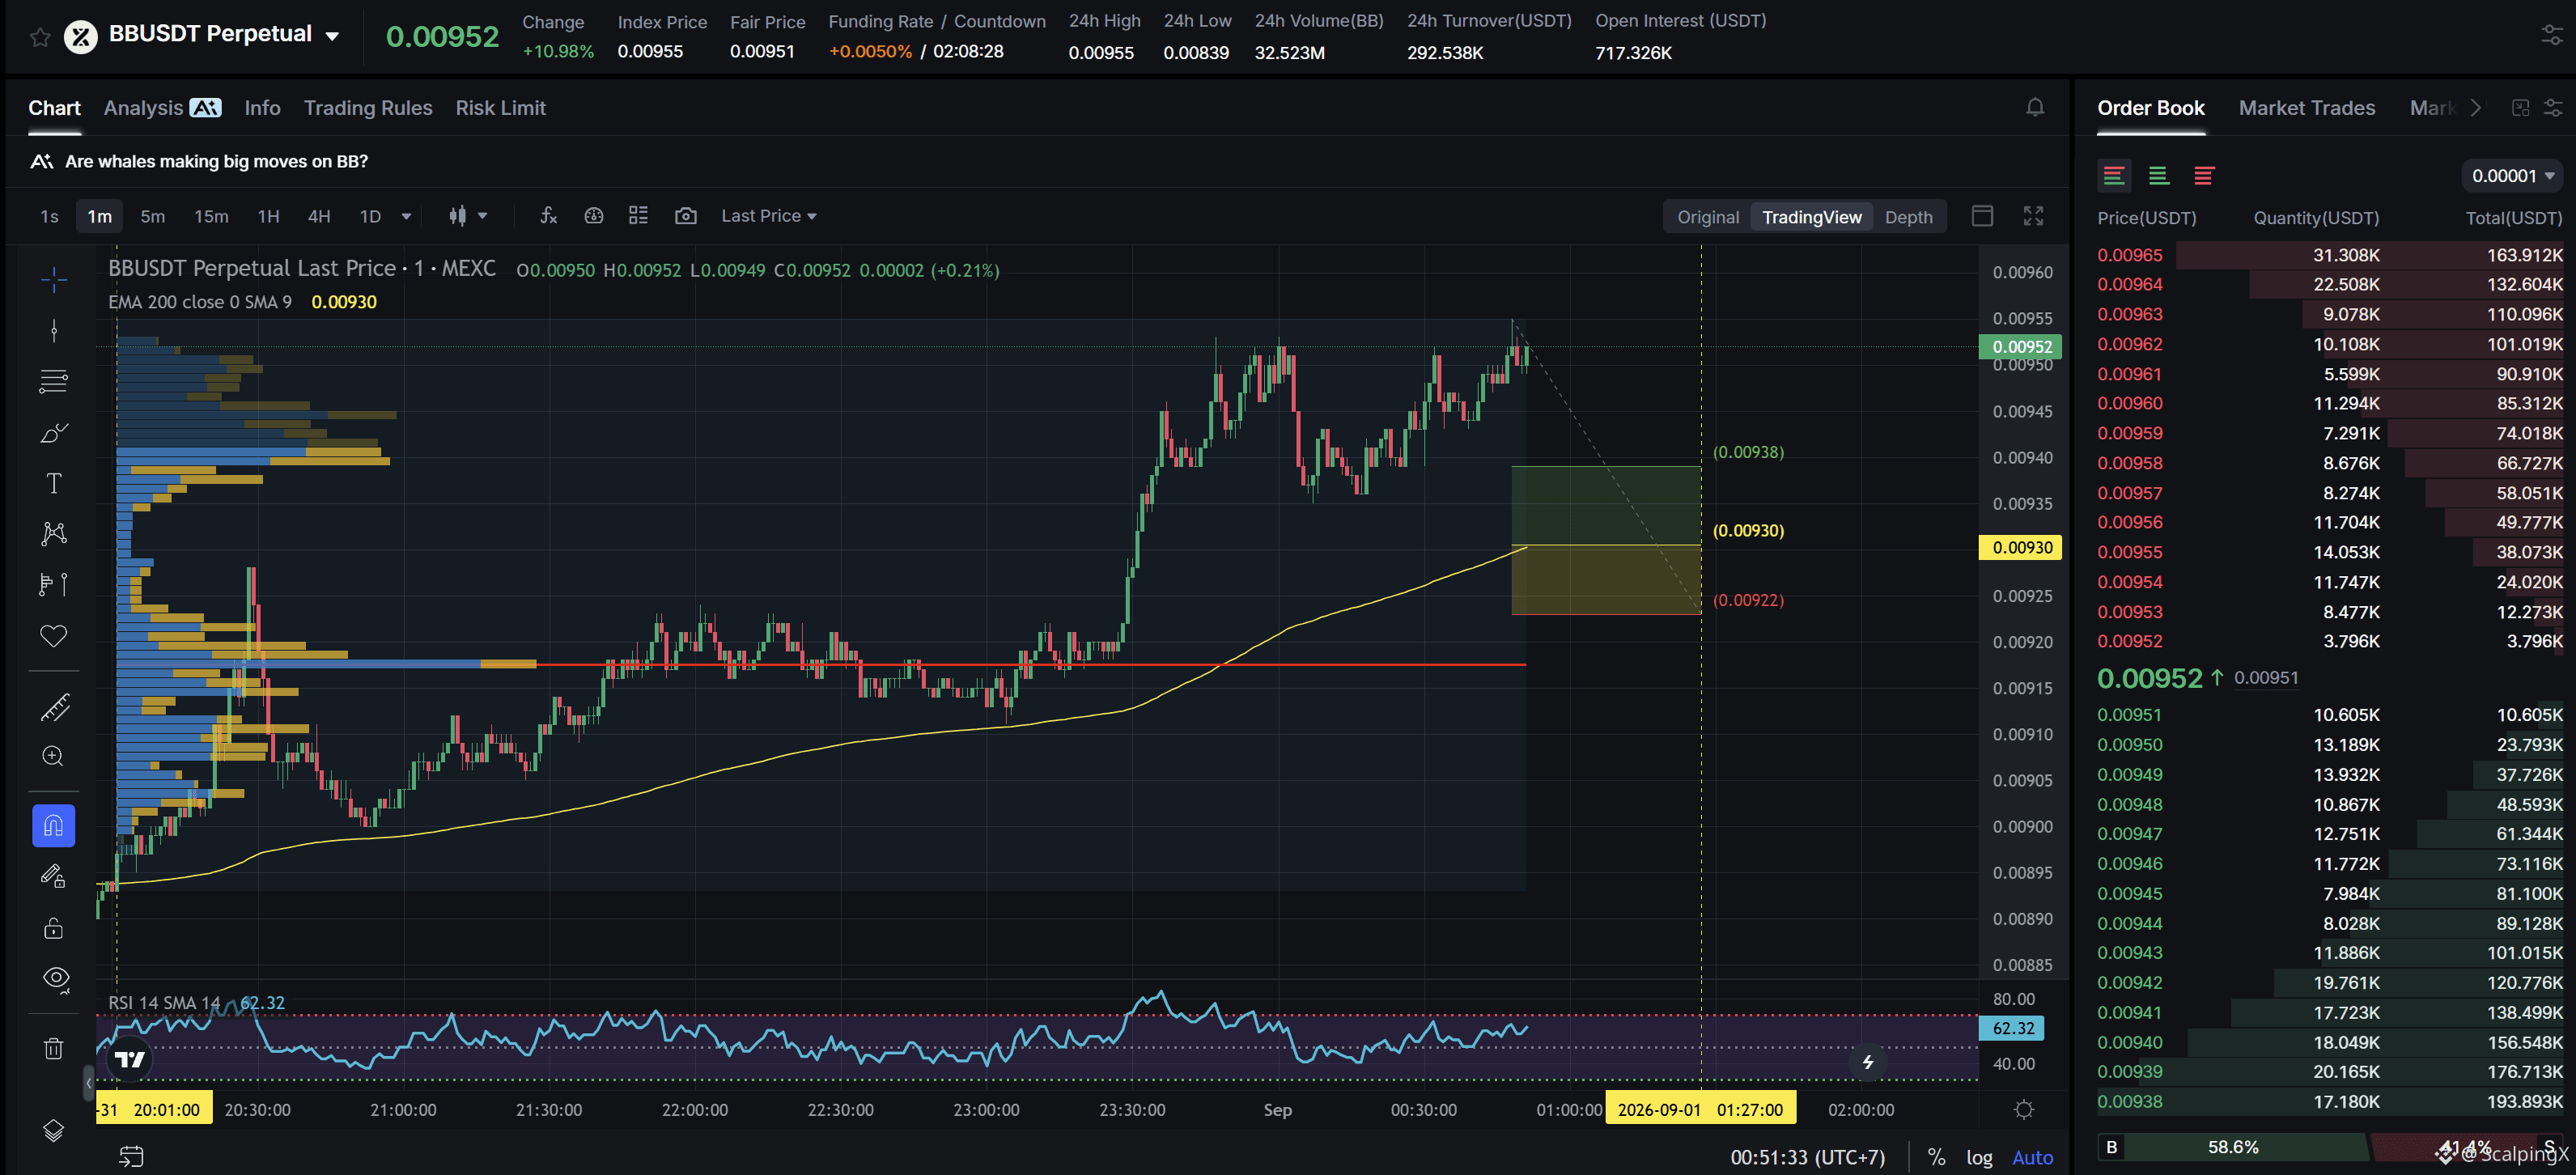Open the Last Price dropdown
Viewport: 2576px width, 1175px height.
tap(768, 216)
